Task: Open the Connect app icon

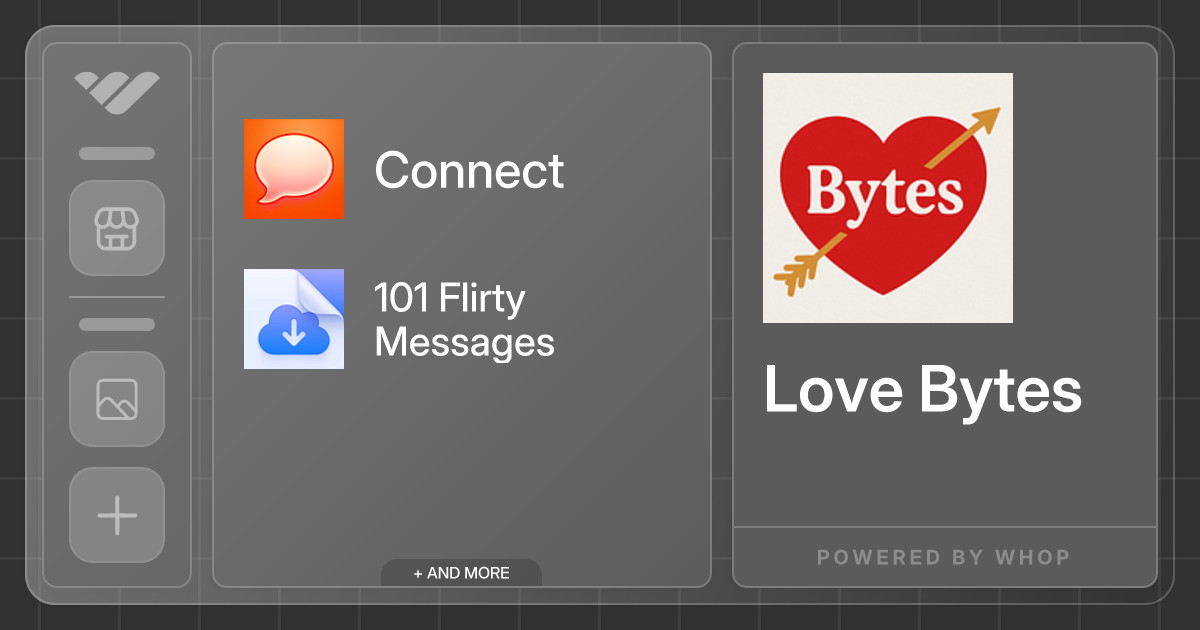Action: click(x=293, y=170)
